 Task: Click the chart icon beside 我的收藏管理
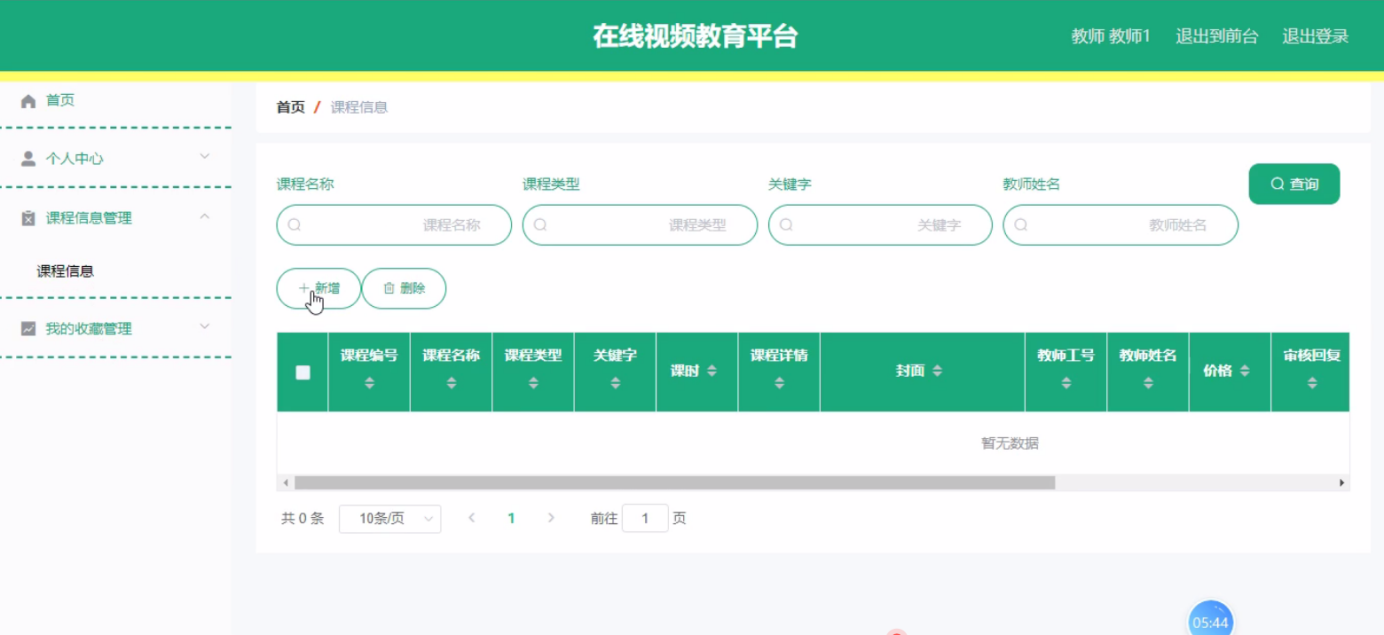point(28,328)
